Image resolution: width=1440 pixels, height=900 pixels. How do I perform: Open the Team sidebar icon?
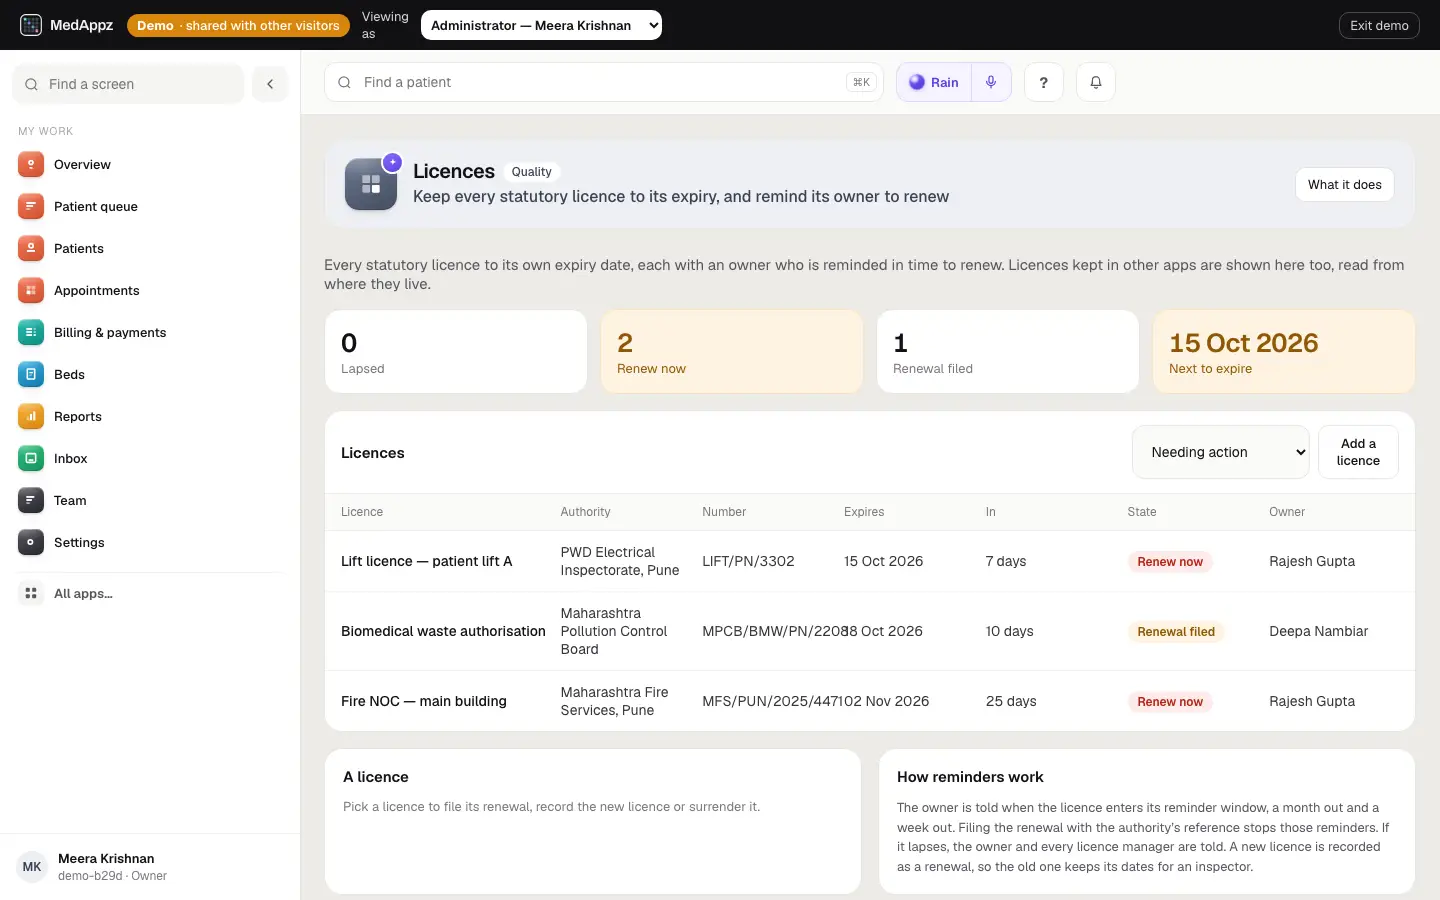31,501
